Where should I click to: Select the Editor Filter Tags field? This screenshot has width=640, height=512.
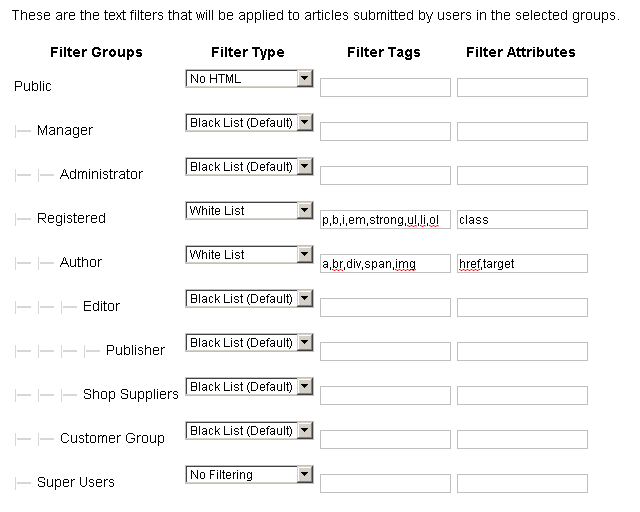point(385,308)
